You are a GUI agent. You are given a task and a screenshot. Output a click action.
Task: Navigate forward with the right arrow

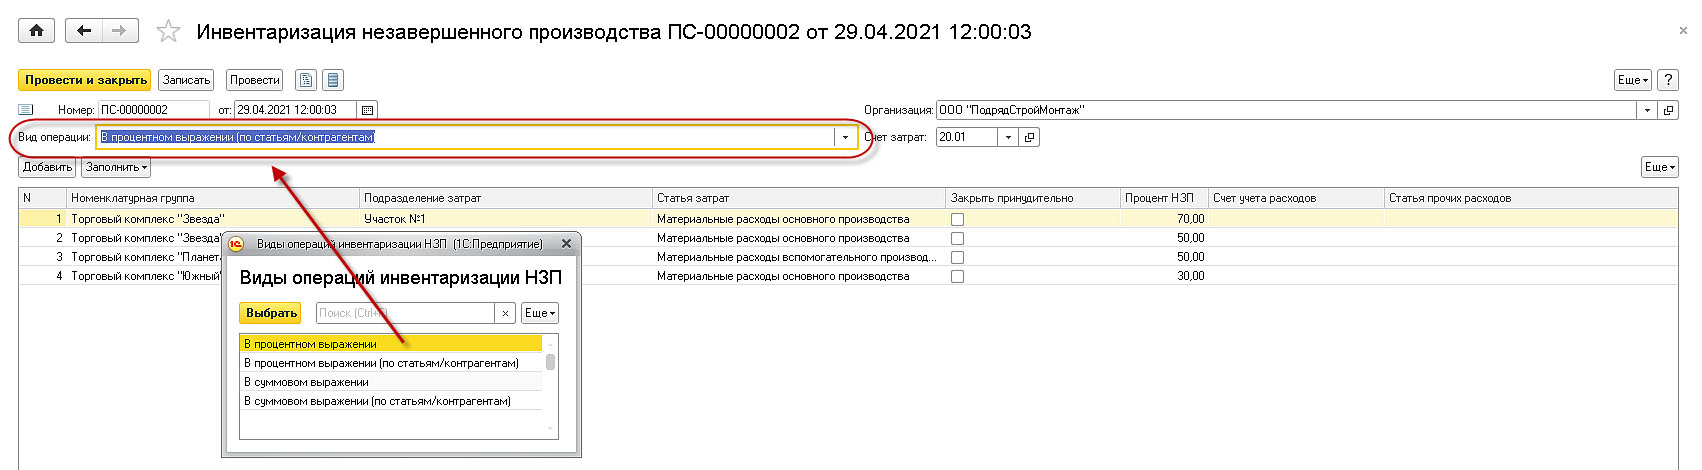[x=119, y=31]
